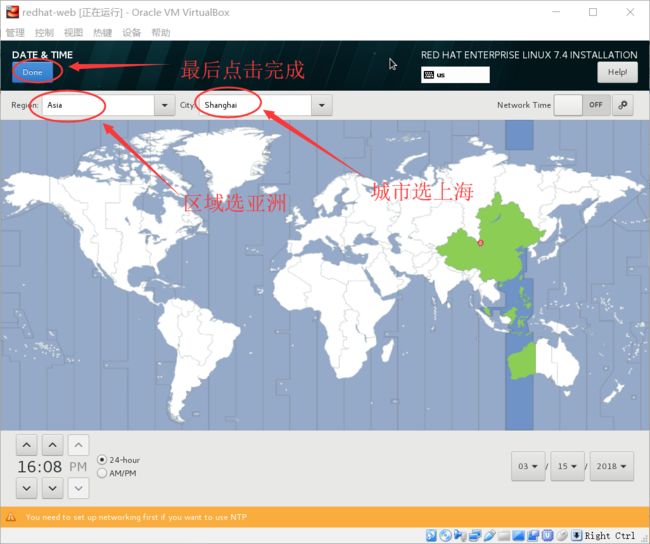Viewport: 650px width, 544px height.
Task: Open the 视图 menu
Action: pyautogui.click(x=73, y=33)
